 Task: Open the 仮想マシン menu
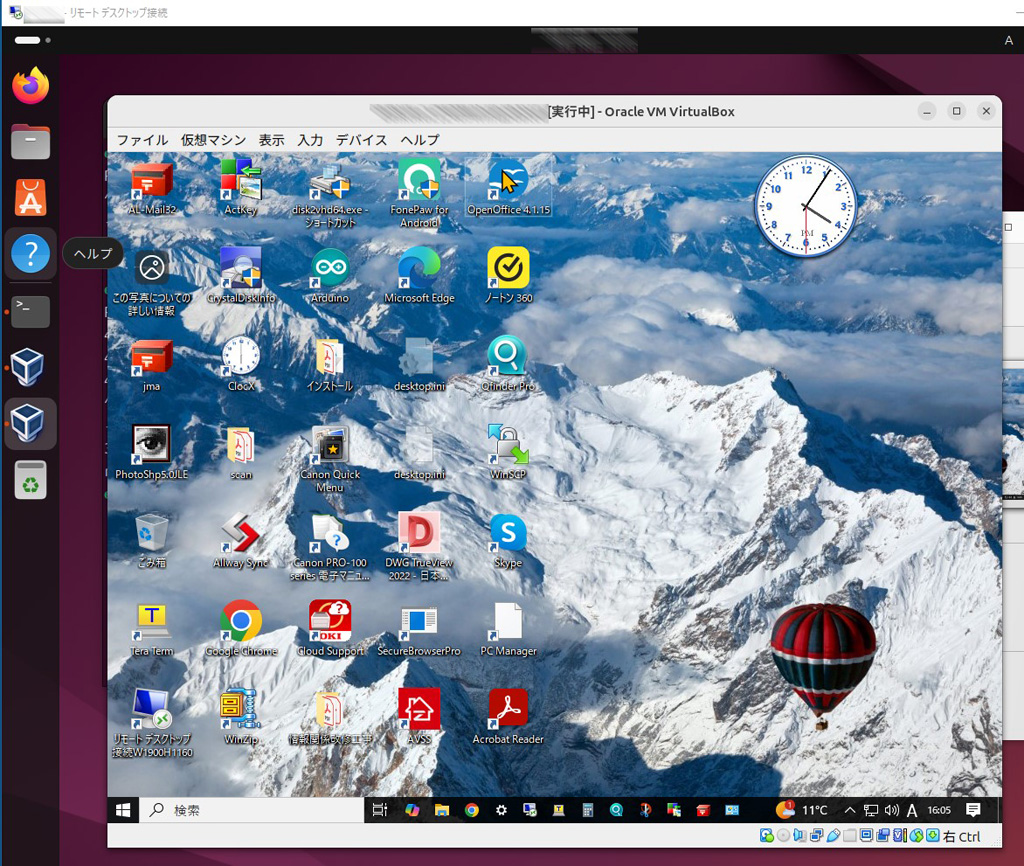213,140
